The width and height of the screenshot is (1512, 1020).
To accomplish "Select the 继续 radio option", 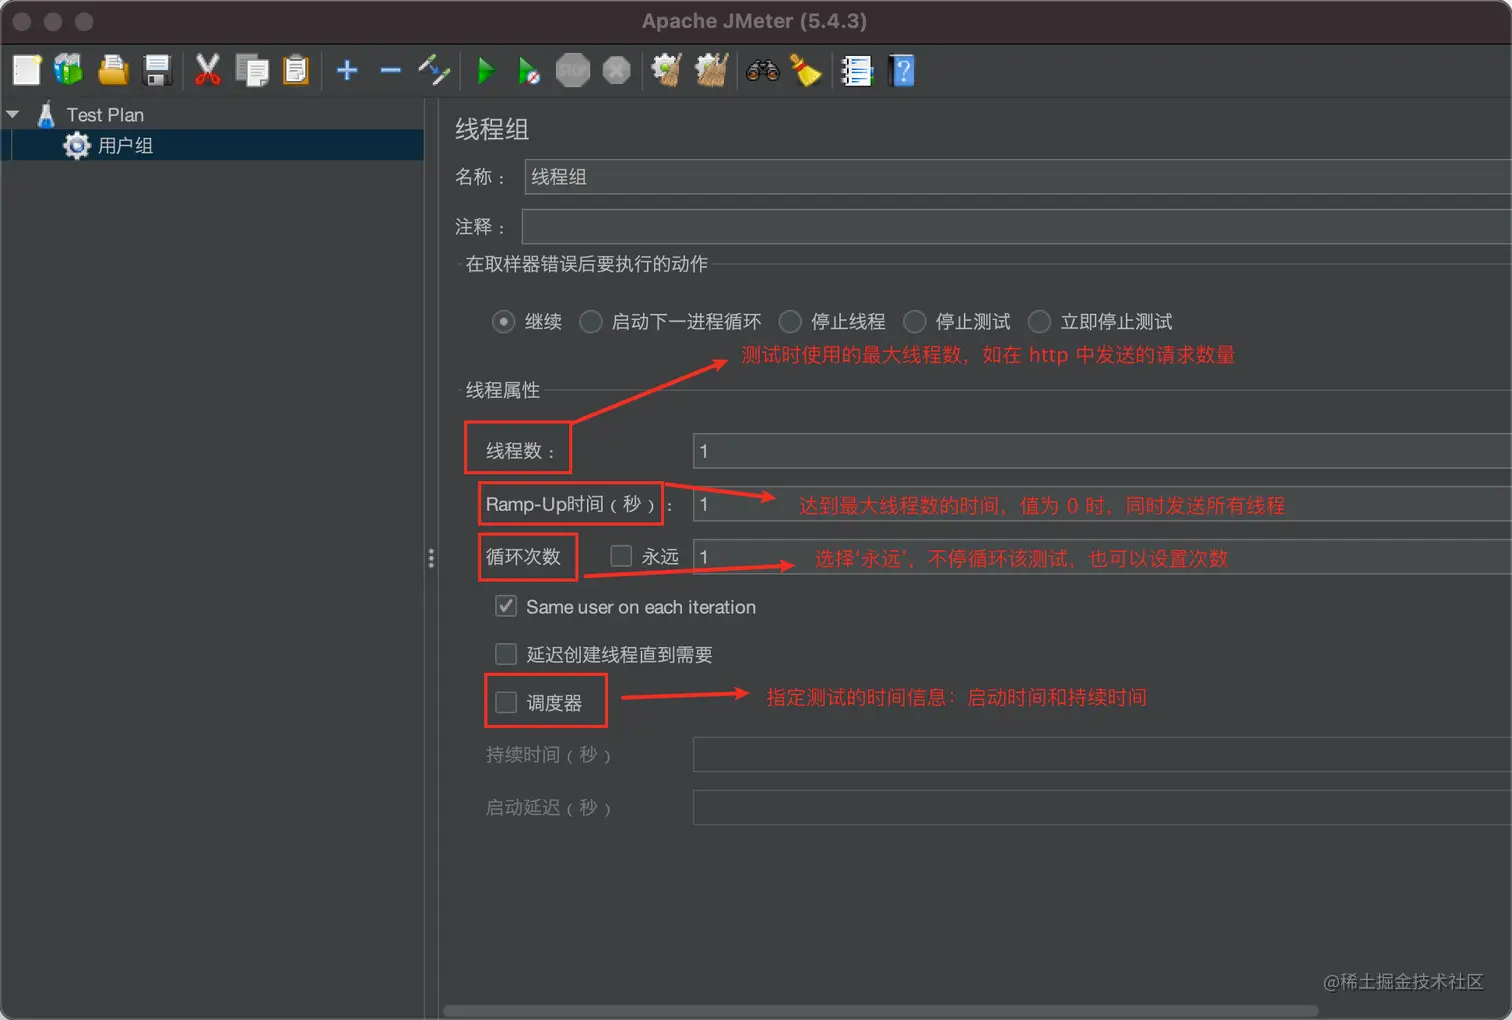I will pyautogui.click(x=503, y=322).
